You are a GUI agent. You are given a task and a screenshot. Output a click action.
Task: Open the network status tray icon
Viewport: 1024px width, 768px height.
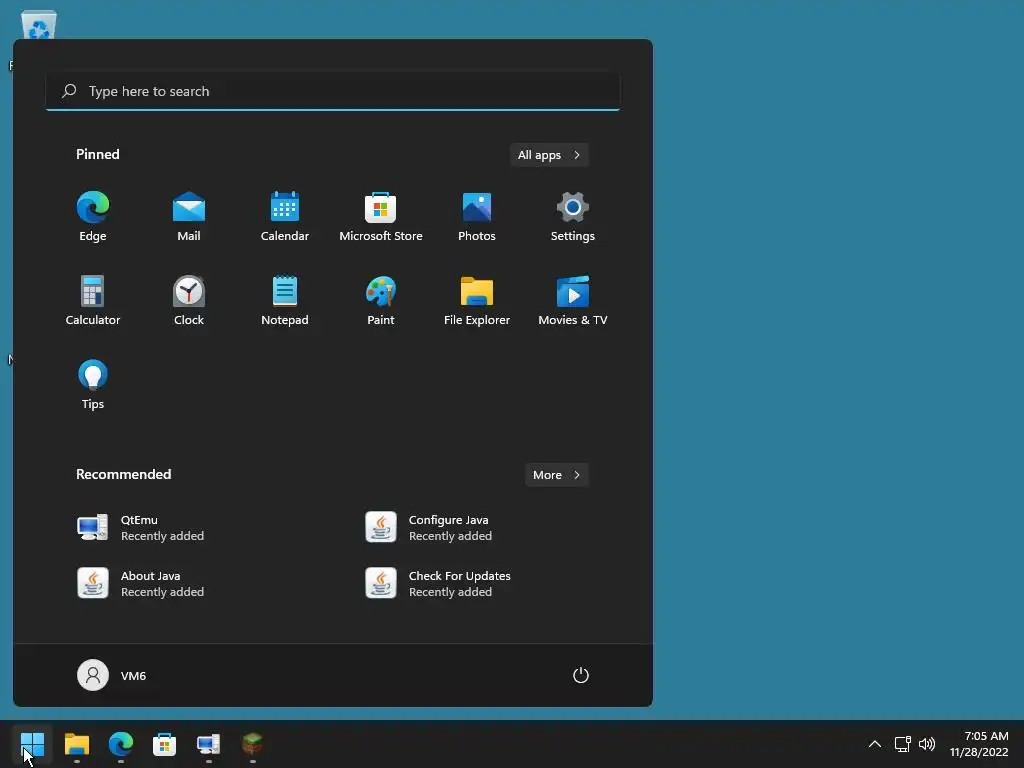click(903, 744)
